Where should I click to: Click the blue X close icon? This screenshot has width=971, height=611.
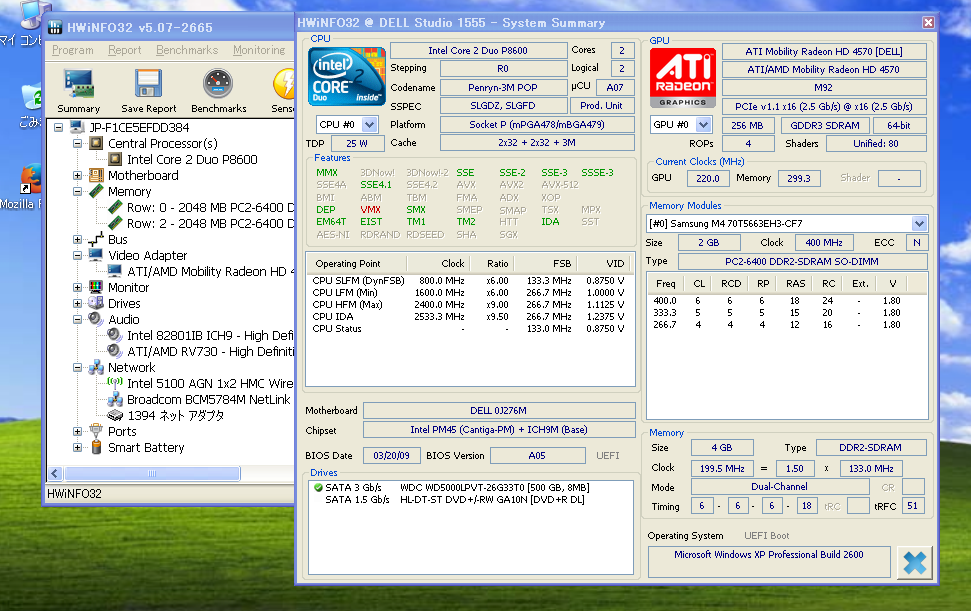pos(915,563)
